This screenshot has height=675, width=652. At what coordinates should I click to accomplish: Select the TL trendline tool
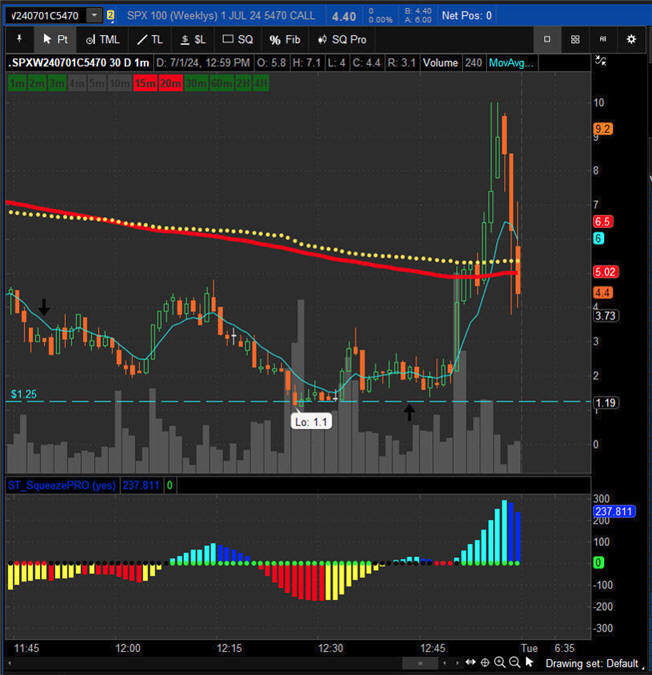pos(149,40)
